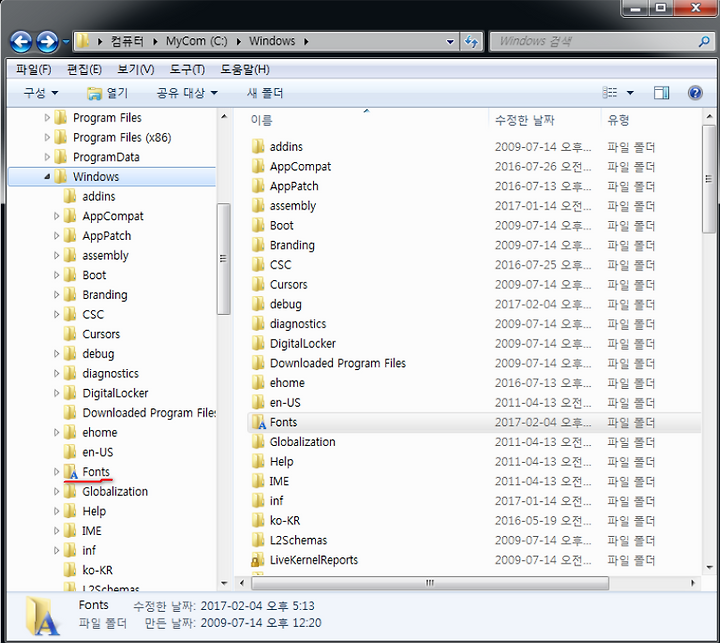The width and height of the screenshot is (720, 643).
Task: Click the MyCom (C:) breadcrumb segment
Action: pyautogui.click(x=197, y=41)
